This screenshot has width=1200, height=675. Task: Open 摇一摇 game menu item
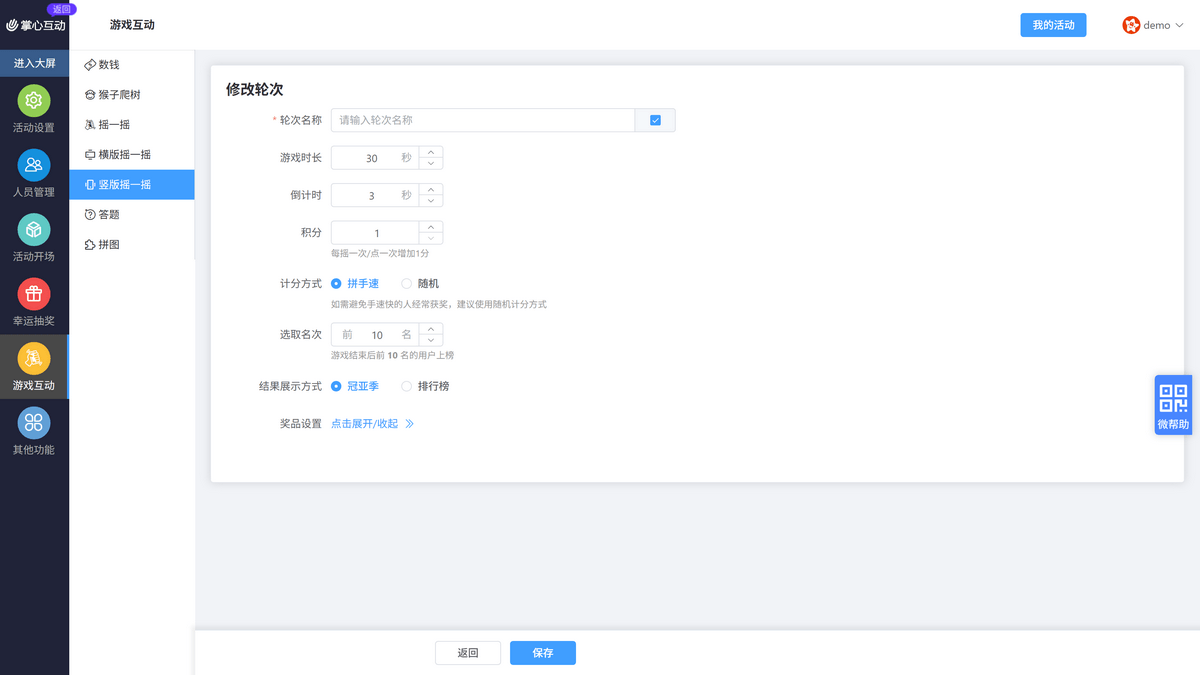click(132, 124)
